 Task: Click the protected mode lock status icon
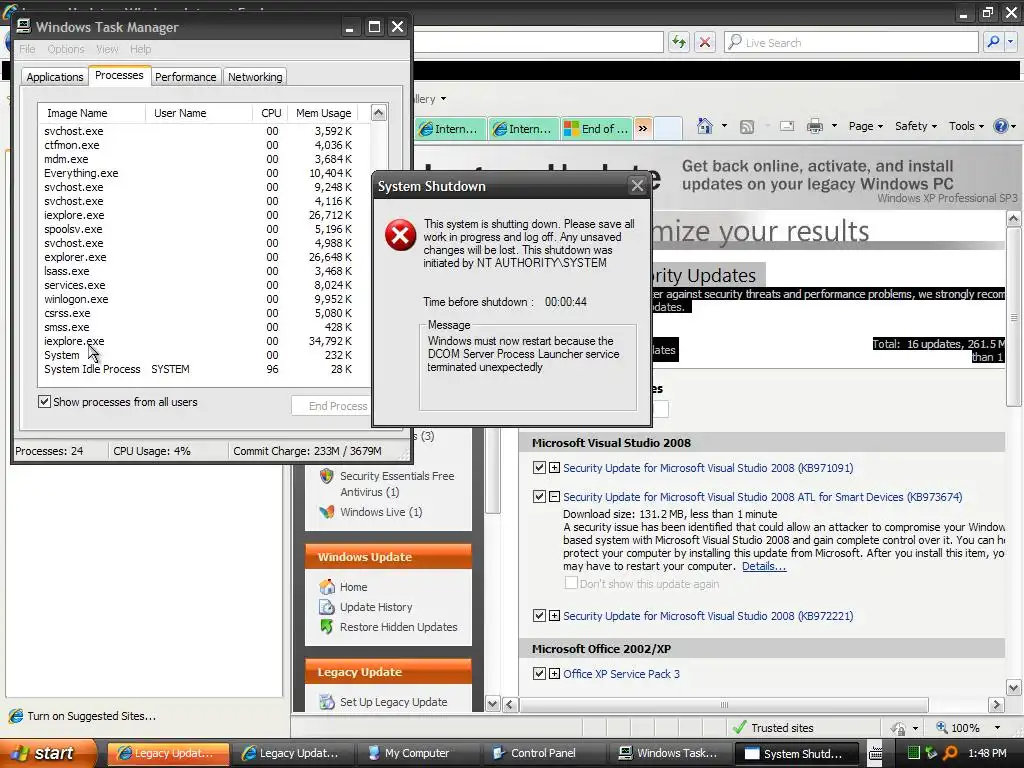pos(899,728)
